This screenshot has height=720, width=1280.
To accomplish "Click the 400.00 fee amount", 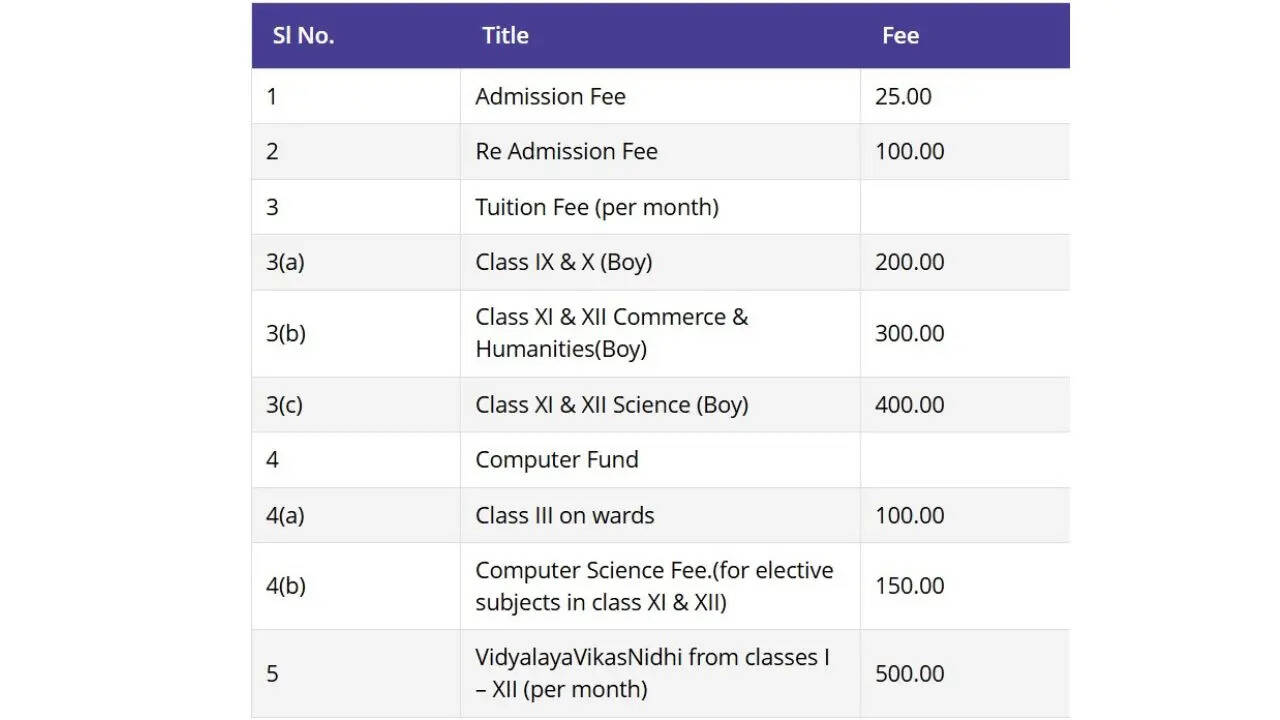I will [909, 405].
